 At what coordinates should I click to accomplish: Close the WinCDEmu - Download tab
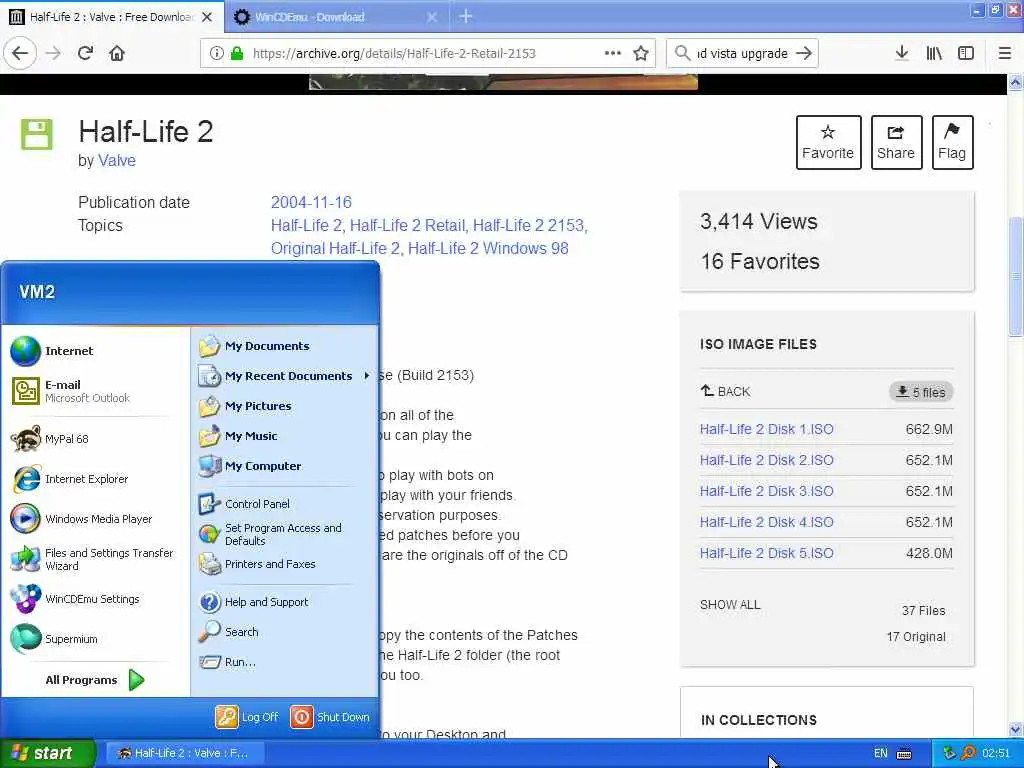(432, 17)
